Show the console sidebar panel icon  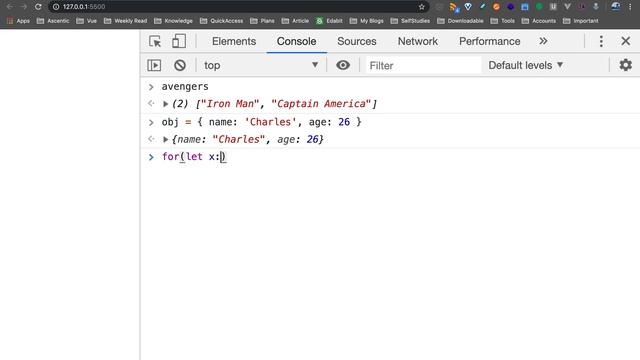154,65
